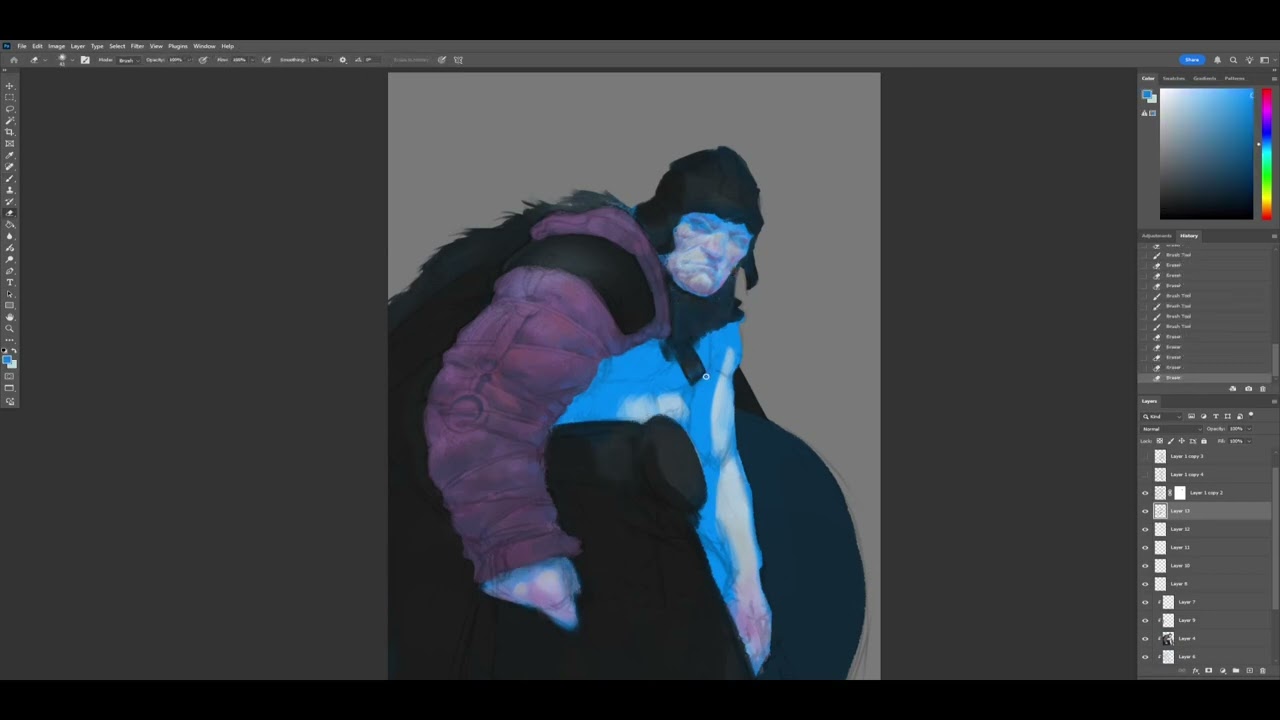Switch to the Adjustments tab
Image resolution: width=1280 pixels, height=720 pixels.
[x=1156, y=236]
